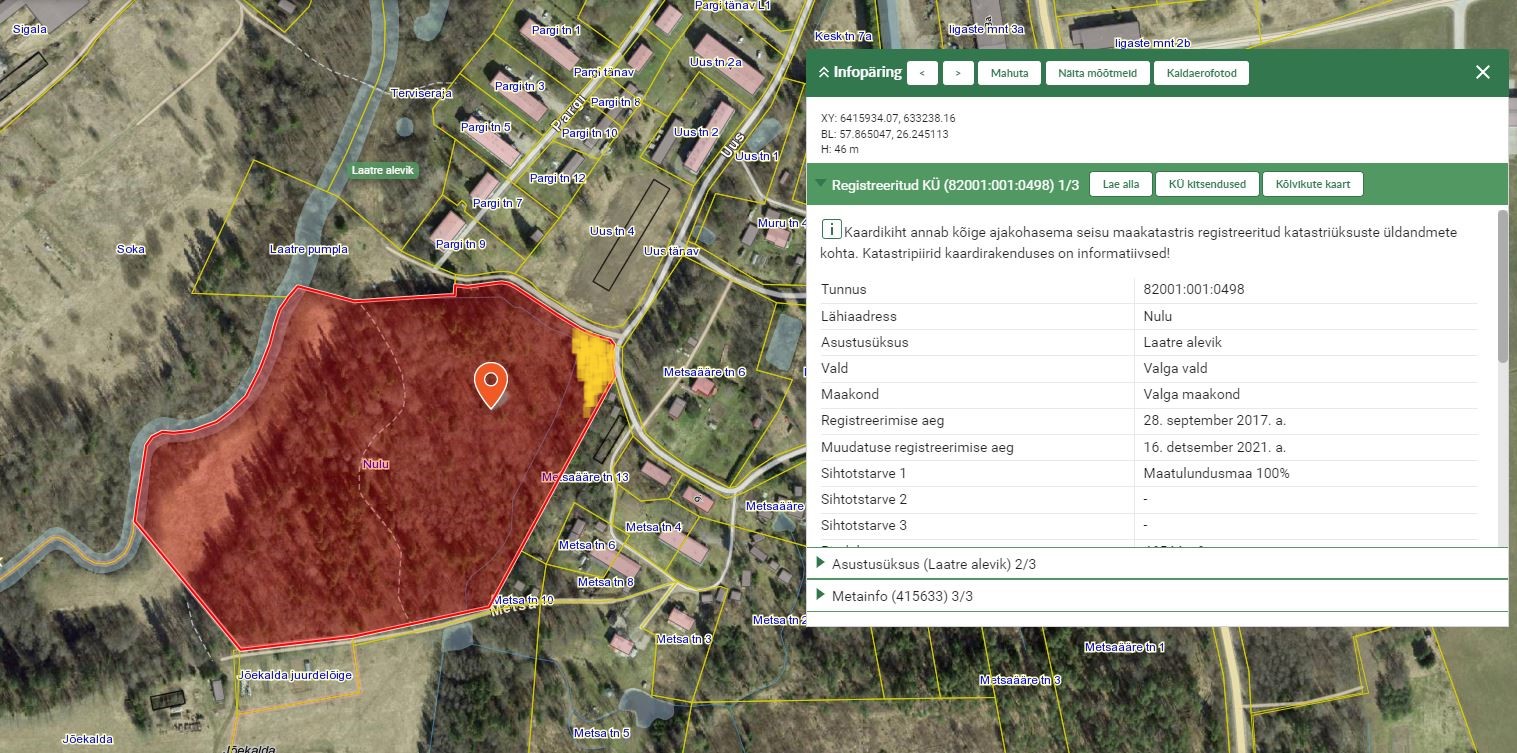Download data with Lae alla
This screenshot has width=1517, height=753.
coord(1120,184)
